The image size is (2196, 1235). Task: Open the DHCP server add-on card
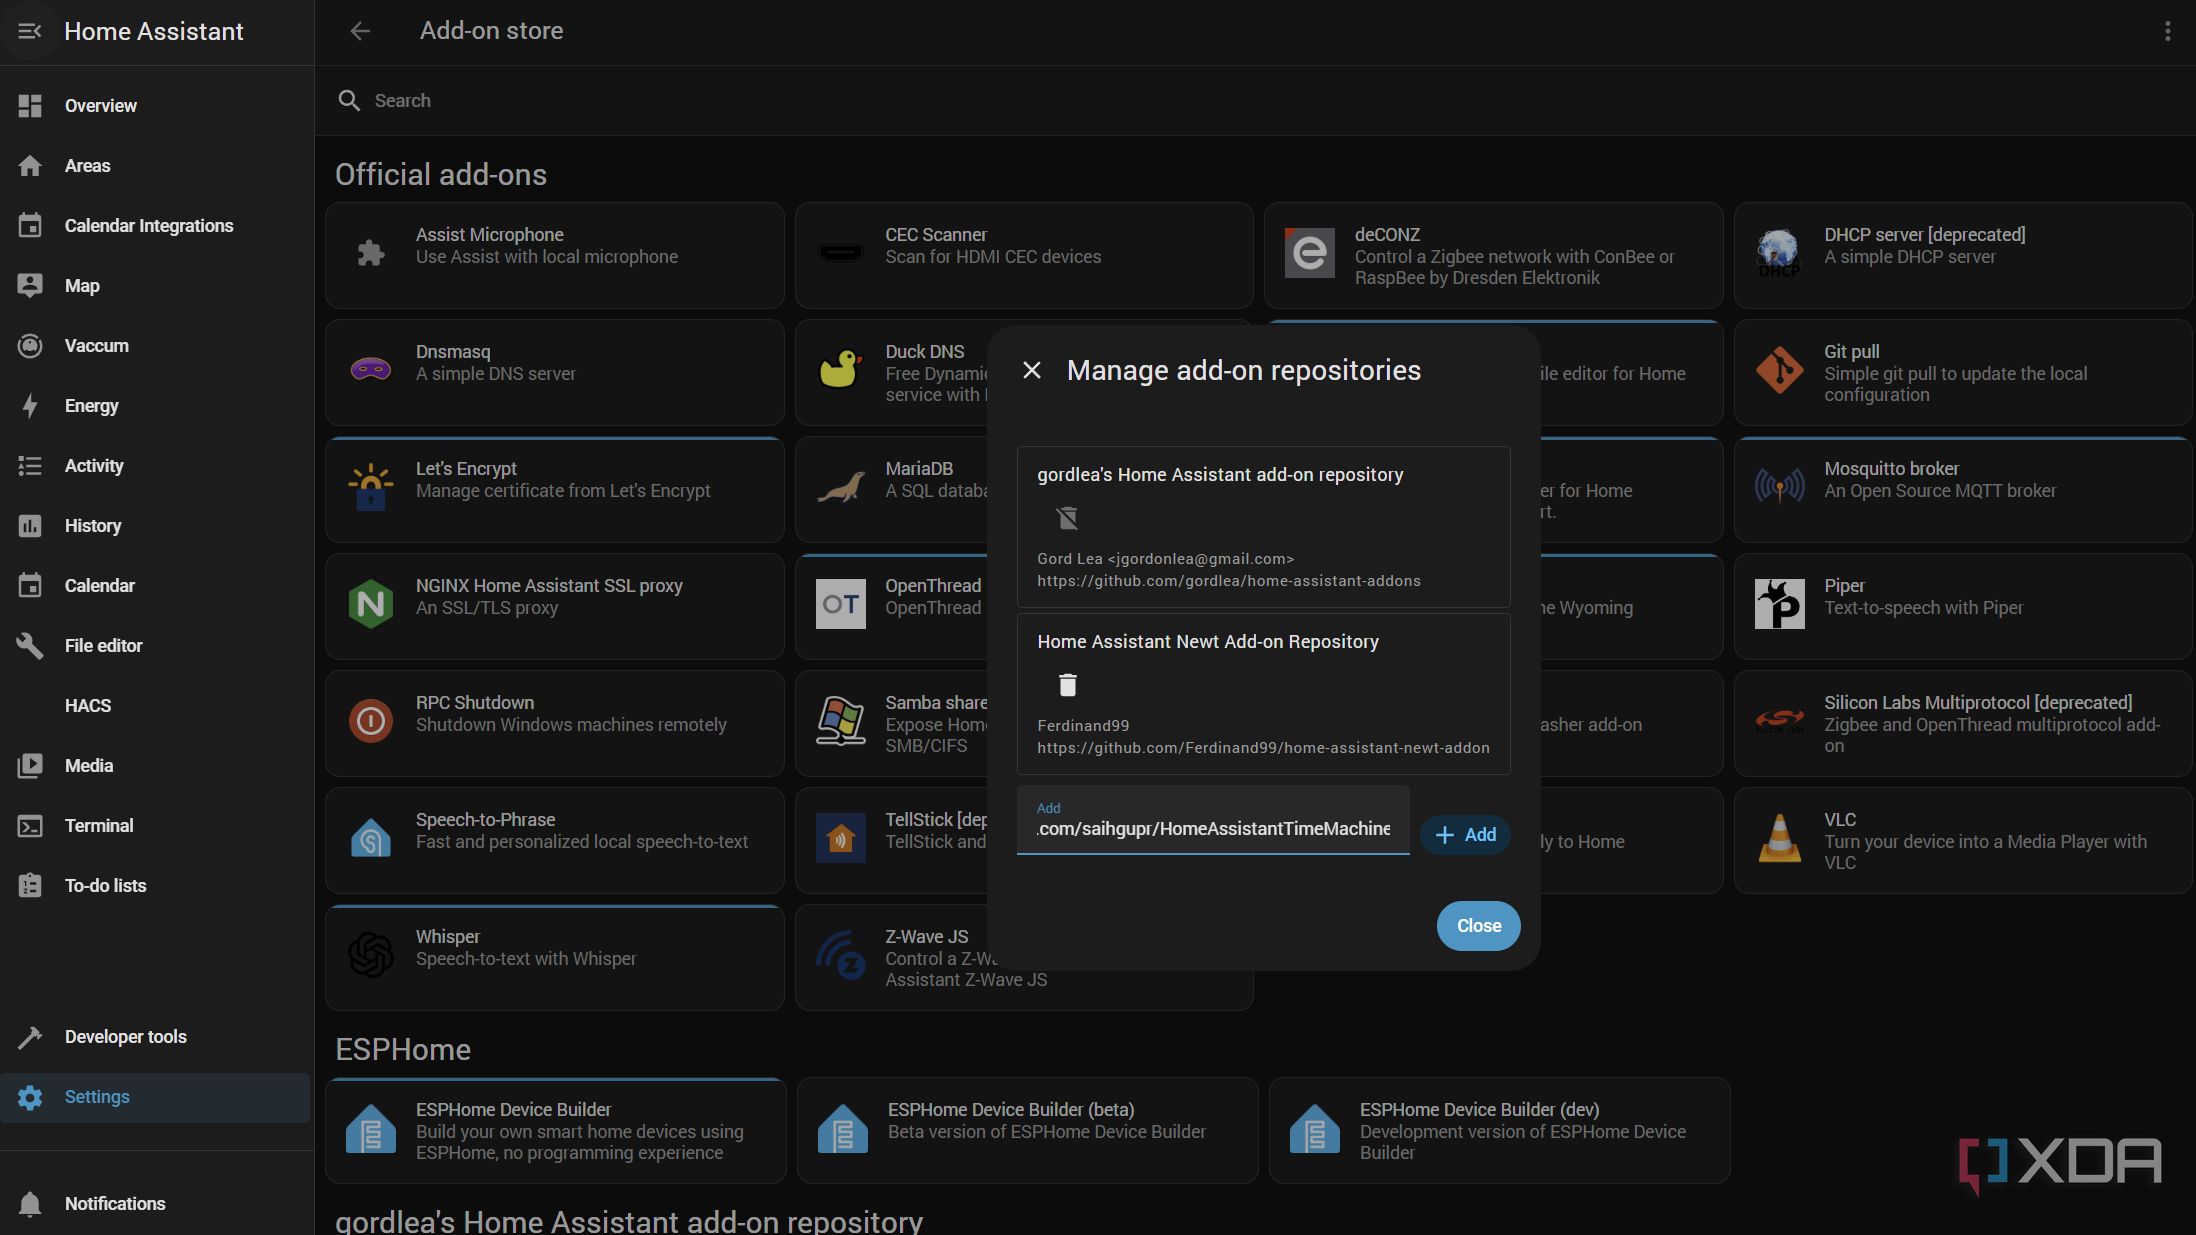tap(1963, 255)
